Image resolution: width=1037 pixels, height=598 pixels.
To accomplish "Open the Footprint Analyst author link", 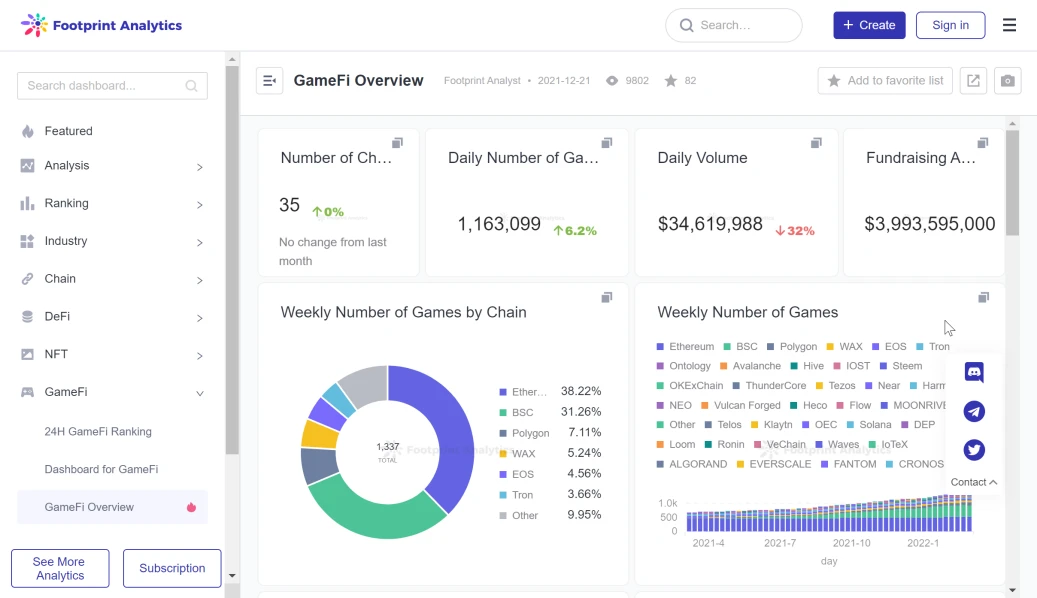I will tap(482, 81).
